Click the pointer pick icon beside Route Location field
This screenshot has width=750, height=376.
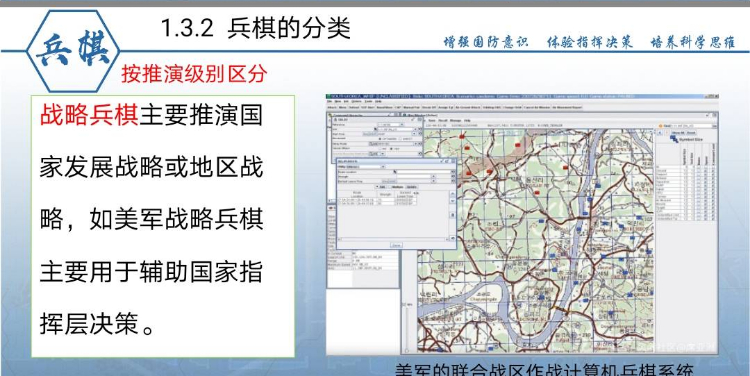(395, 172)
